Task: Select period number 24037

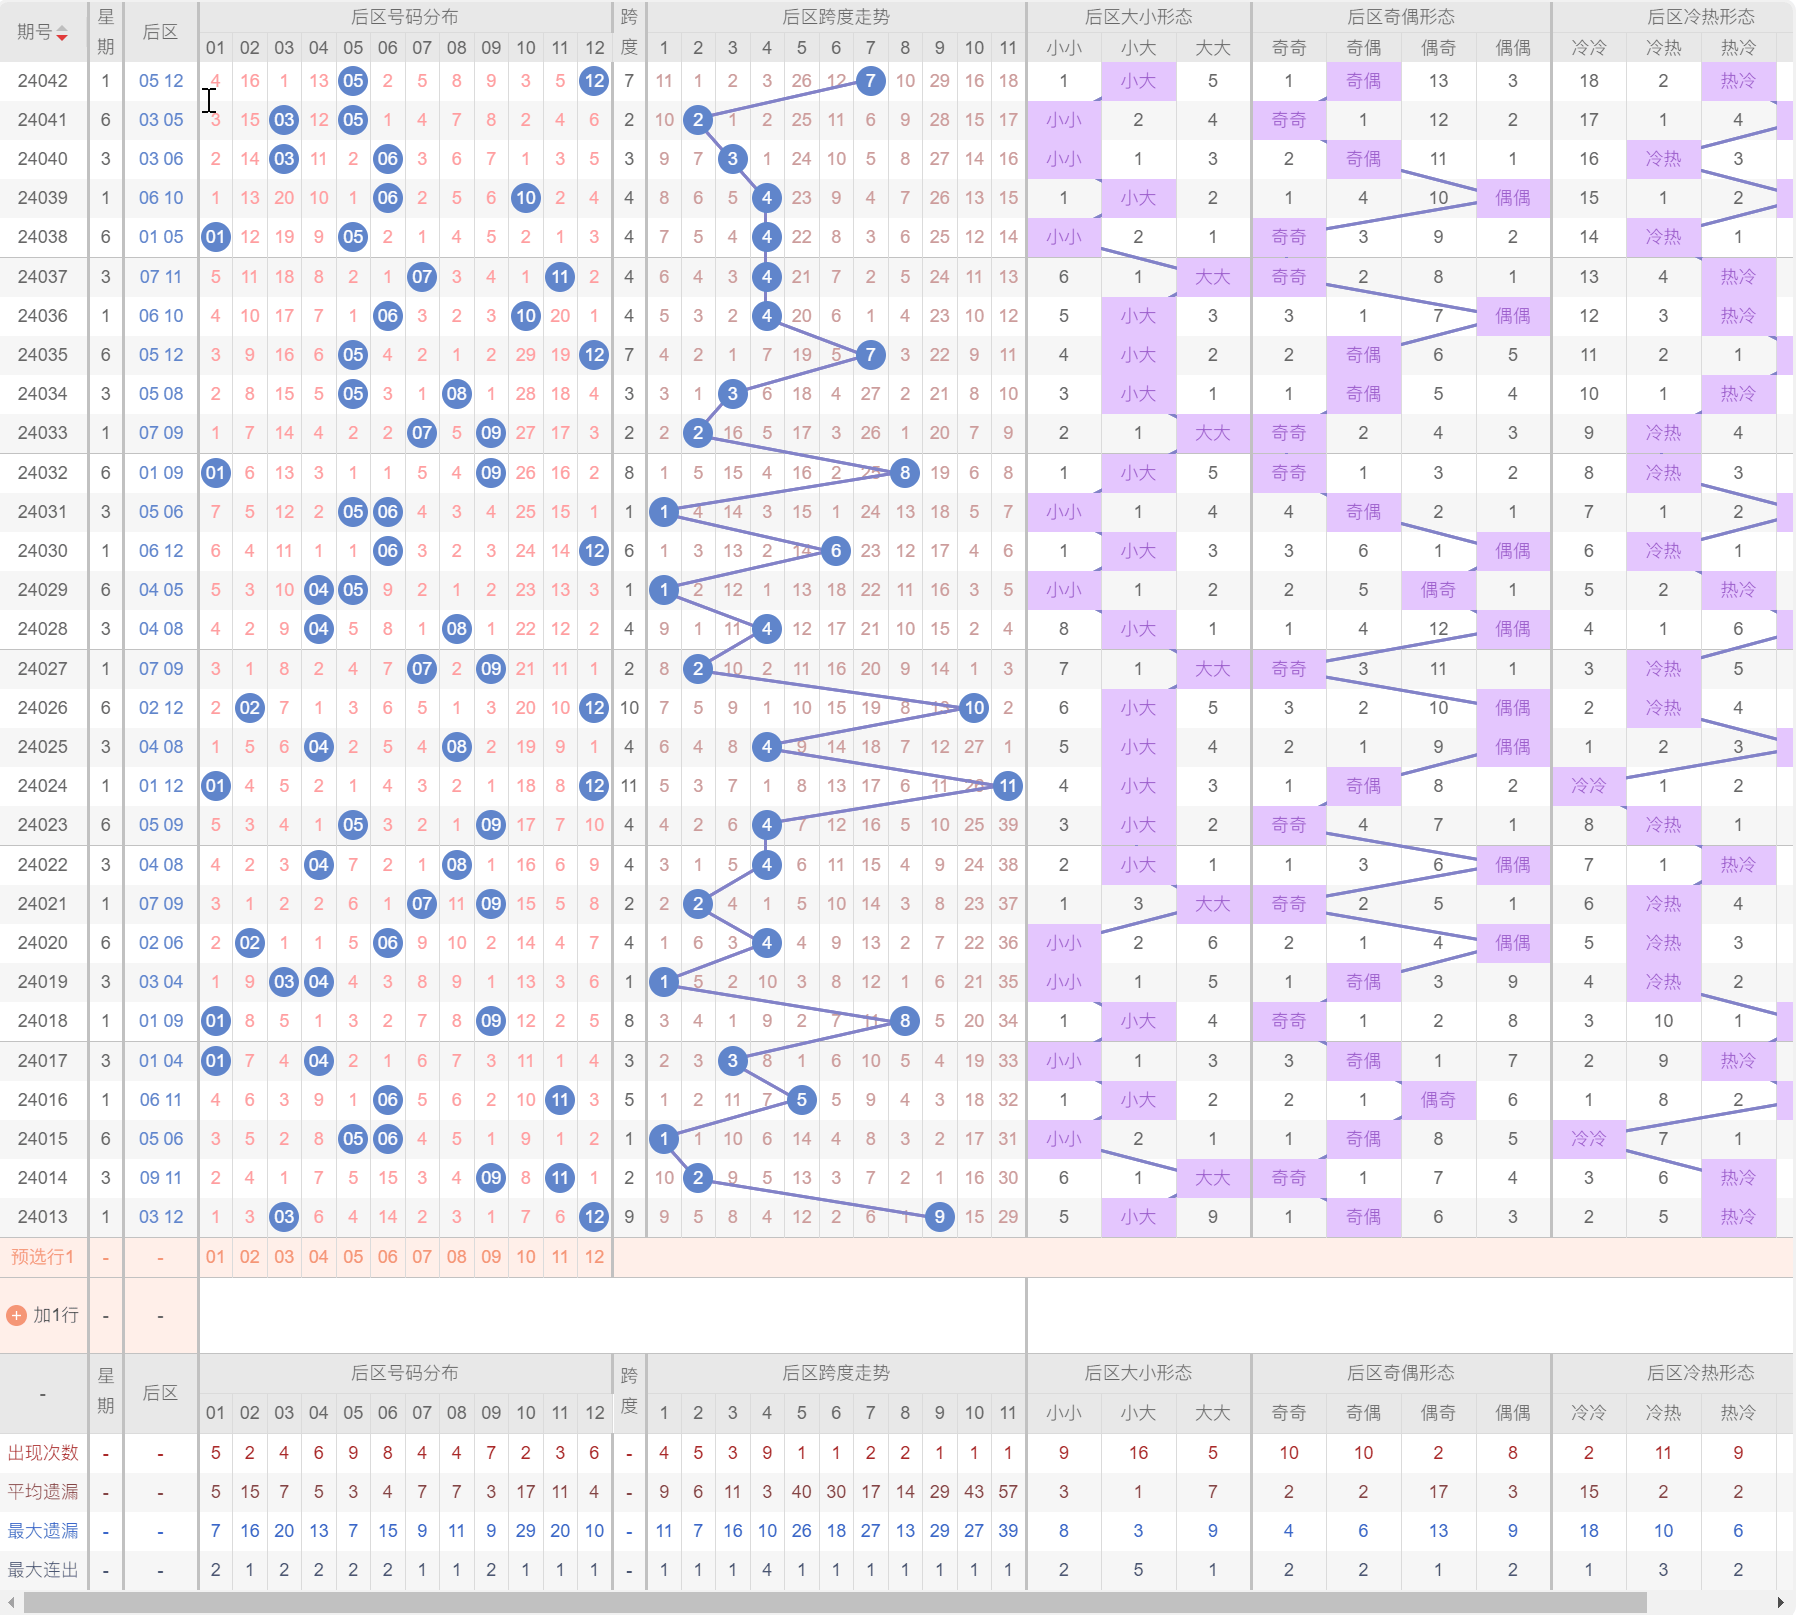Action: pyautogui.click(x=43, y=277)
